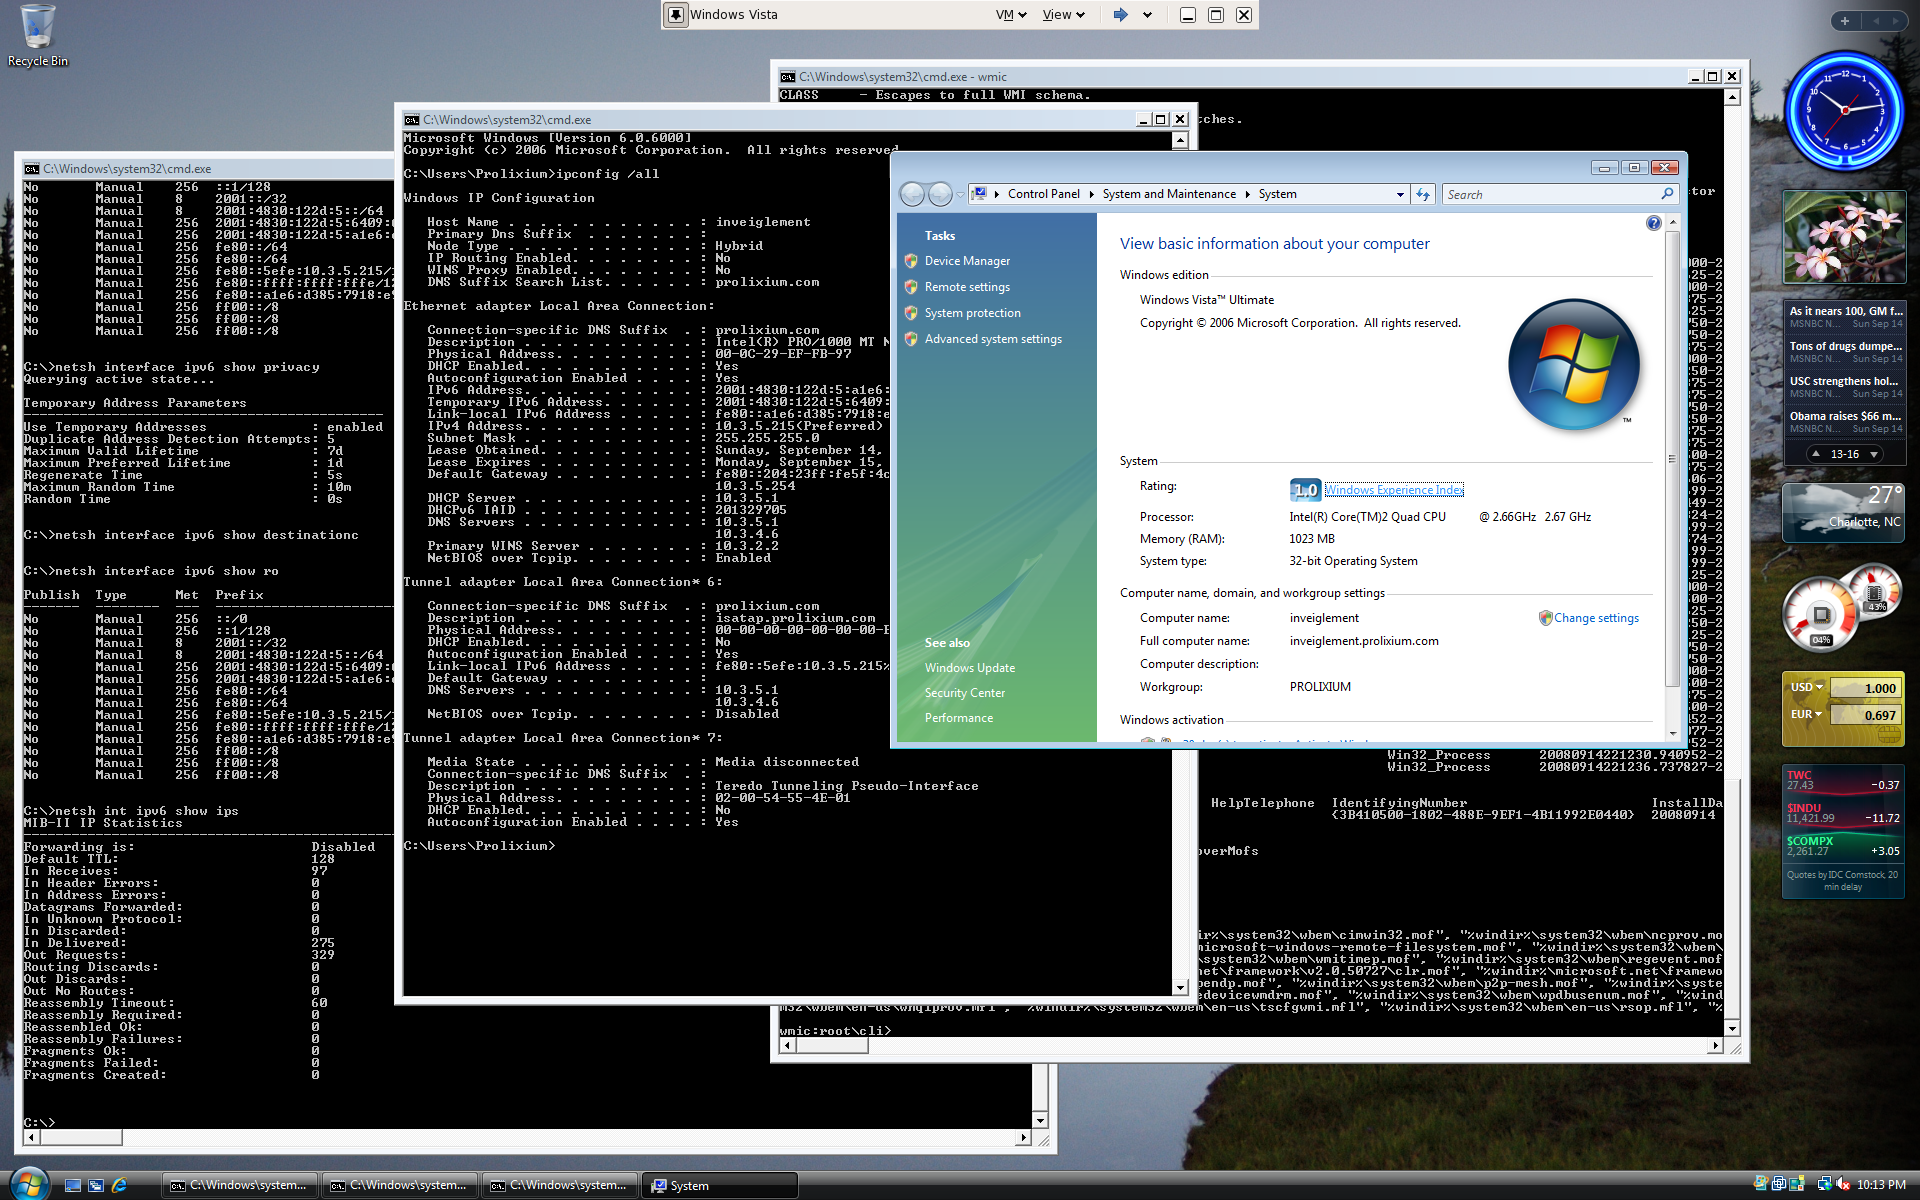Open Performance under See also
The image size is (1920, 1200).
point(958,718)
